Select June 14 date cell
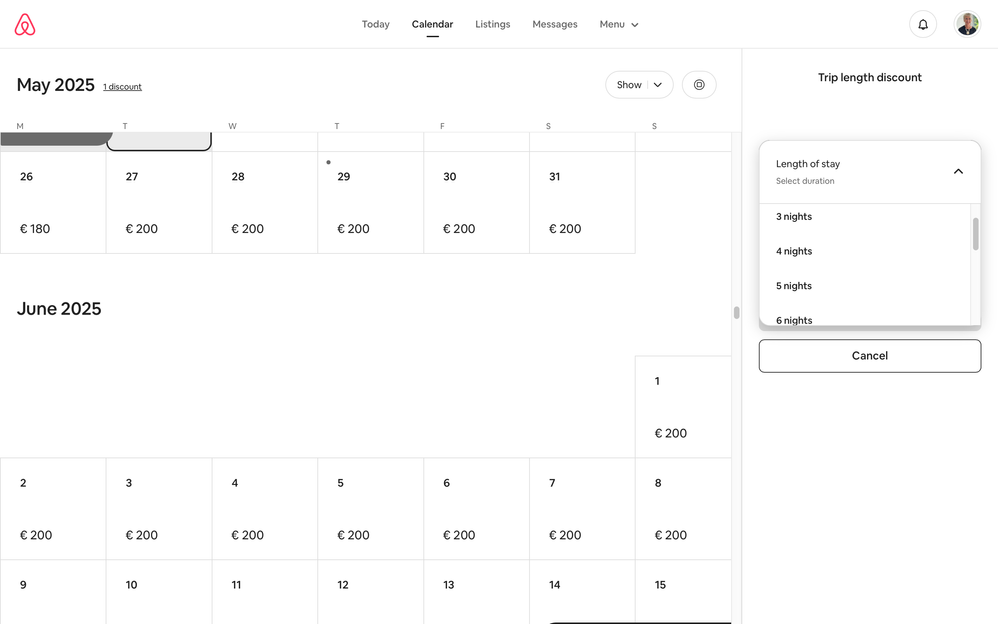Viewport: 998px width, 624px height. coord(582,592)
